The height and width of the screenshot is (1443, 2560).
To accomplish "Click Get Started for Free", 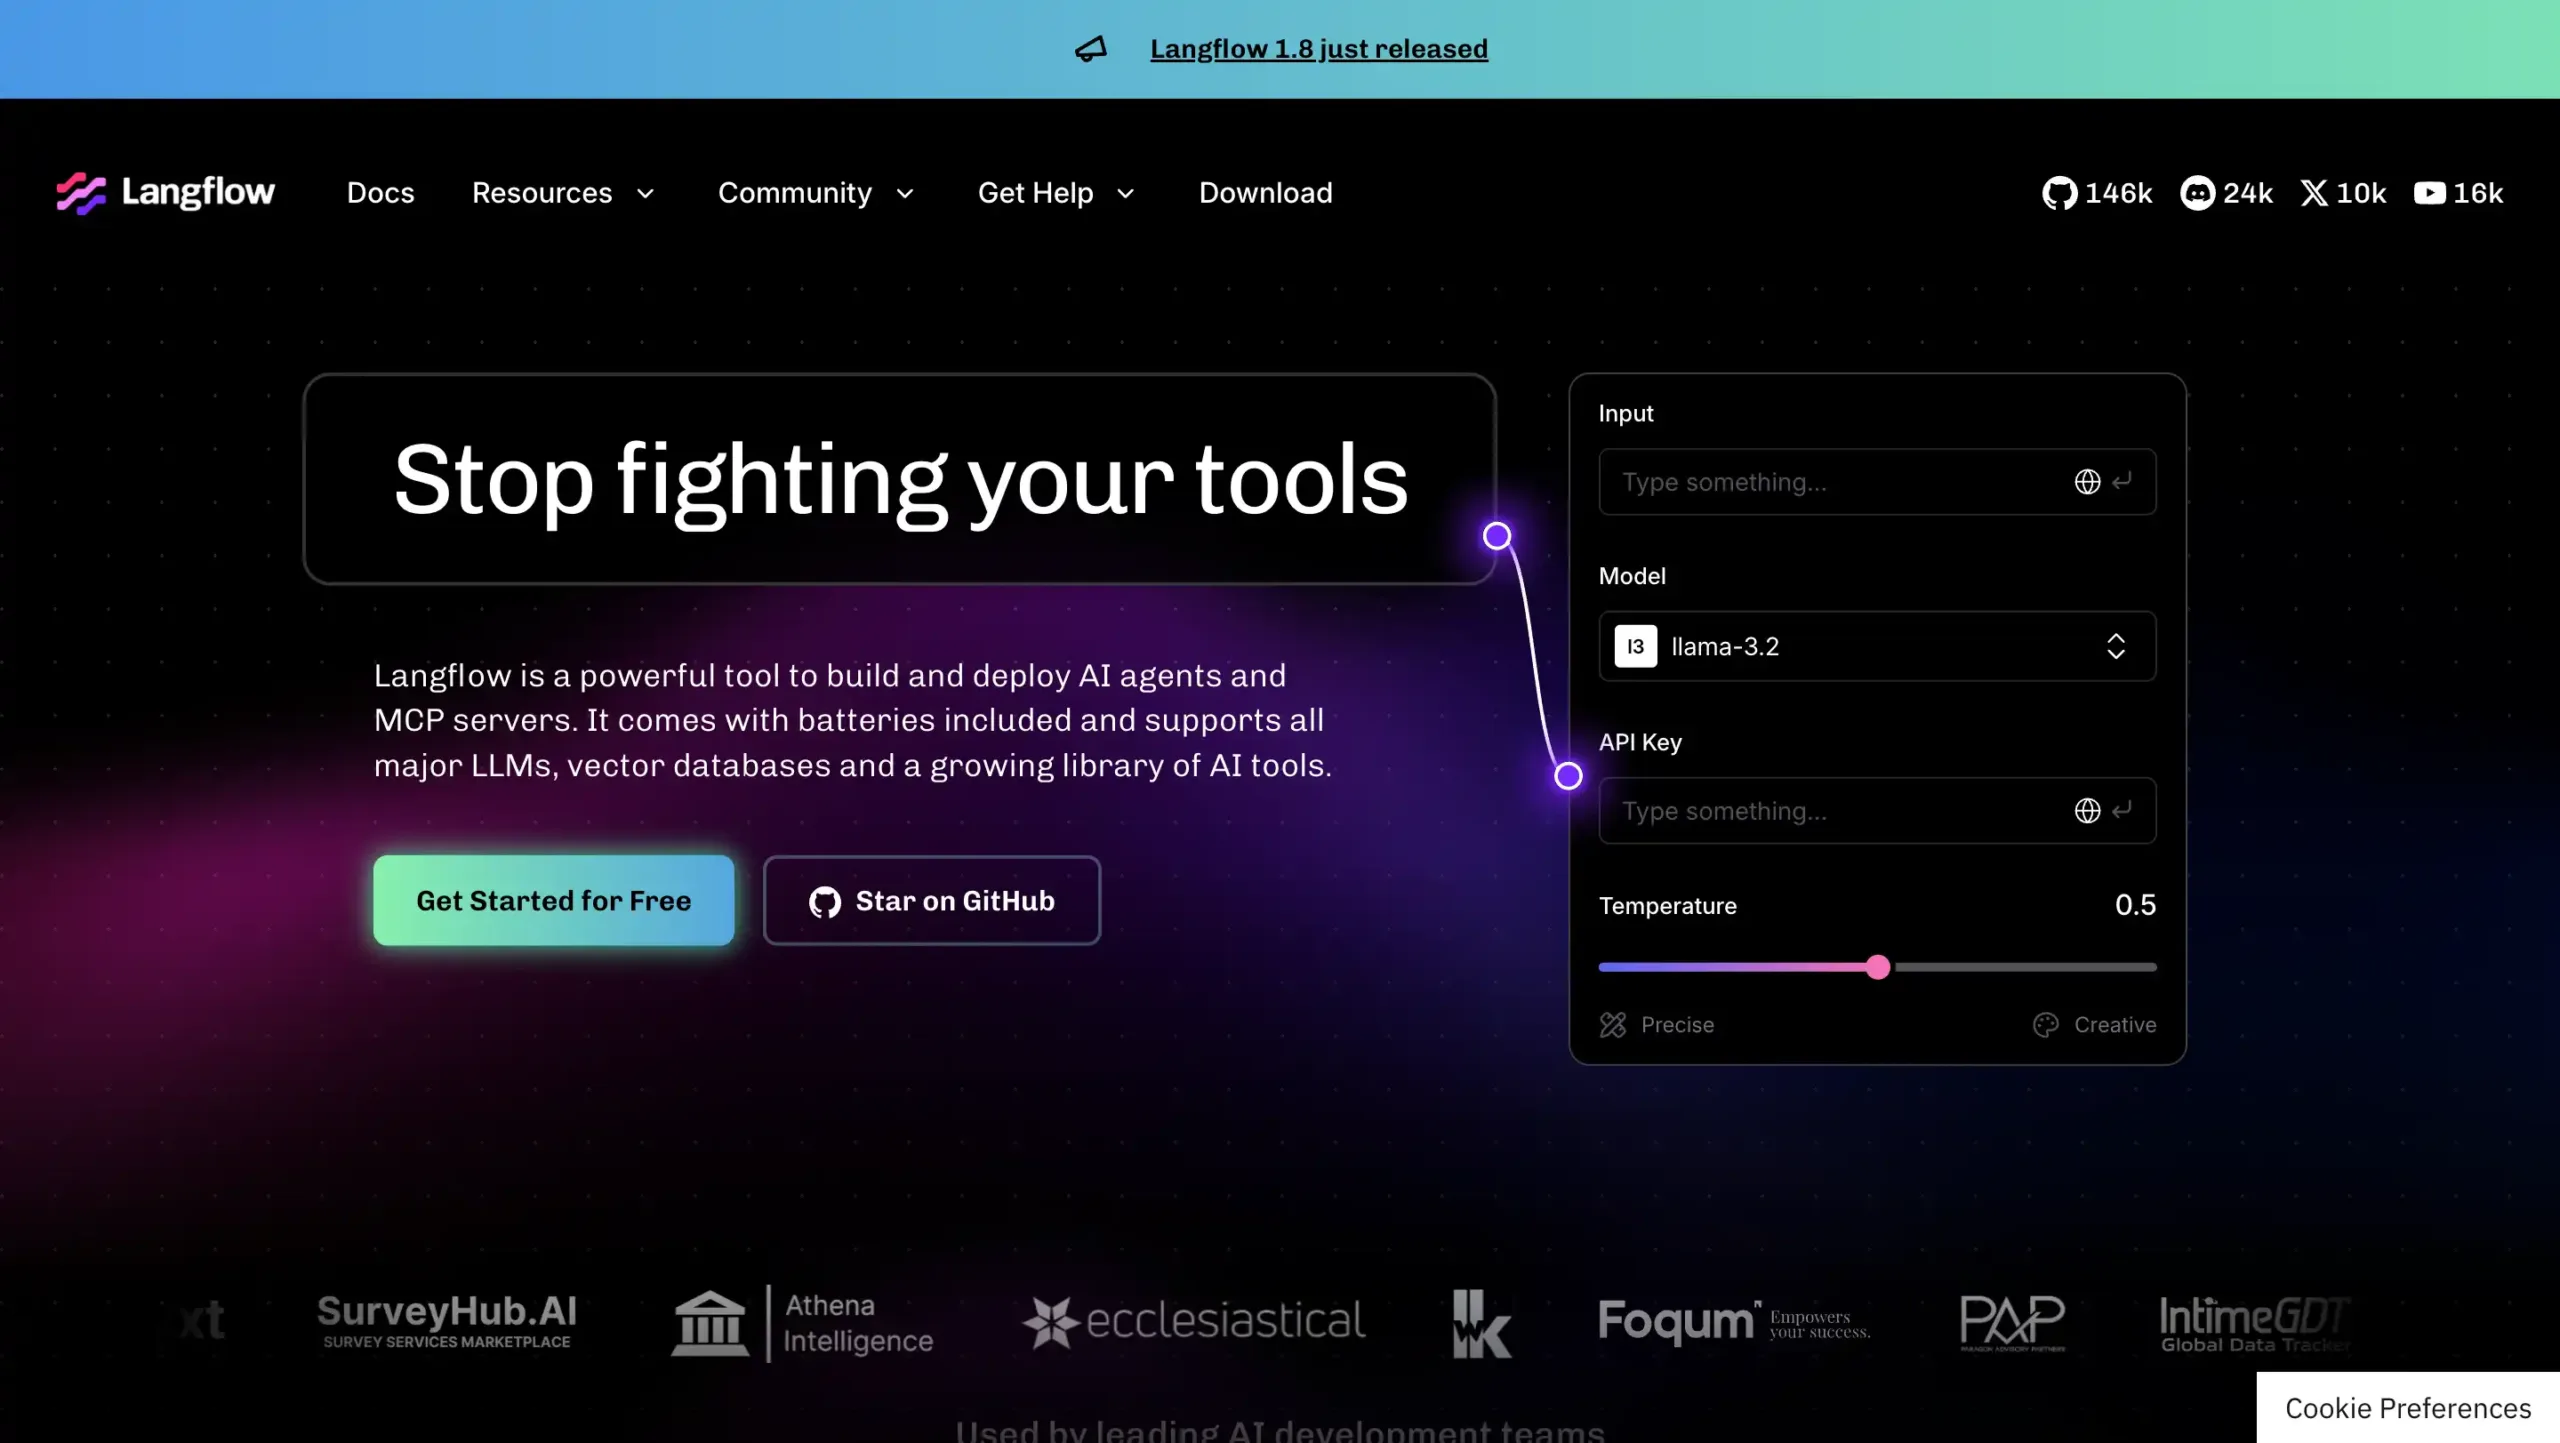I will 553,899.
